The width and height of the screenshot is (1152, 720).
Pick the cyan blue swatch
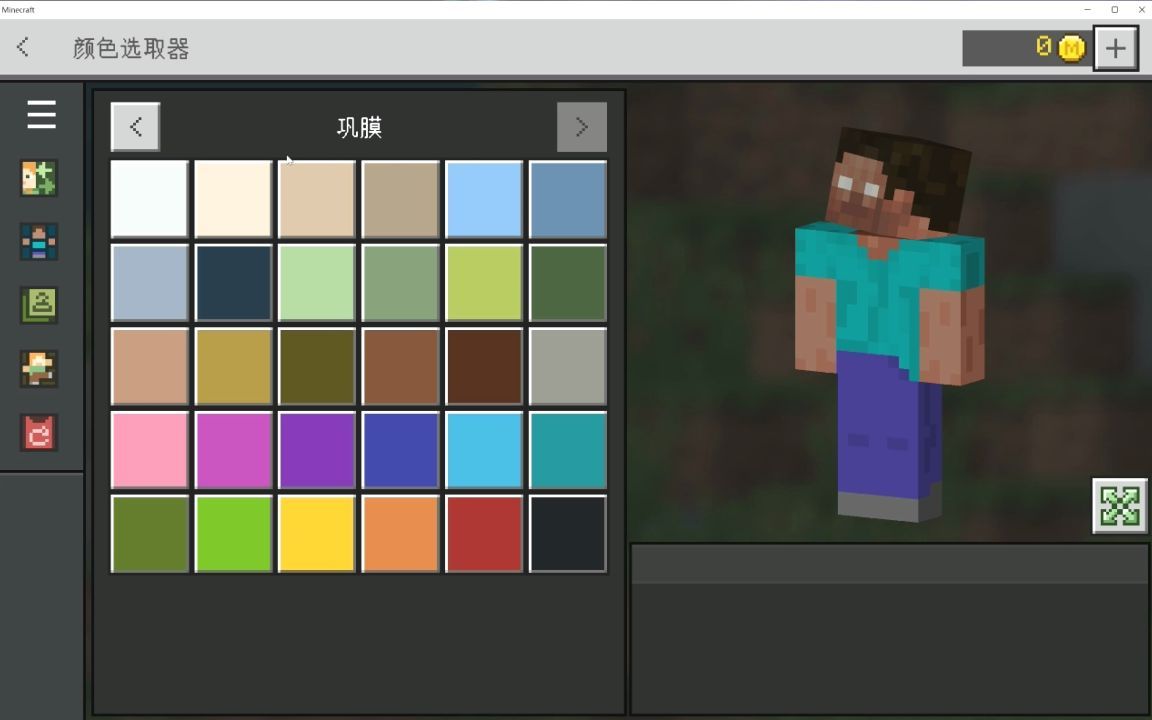[484, 450]
